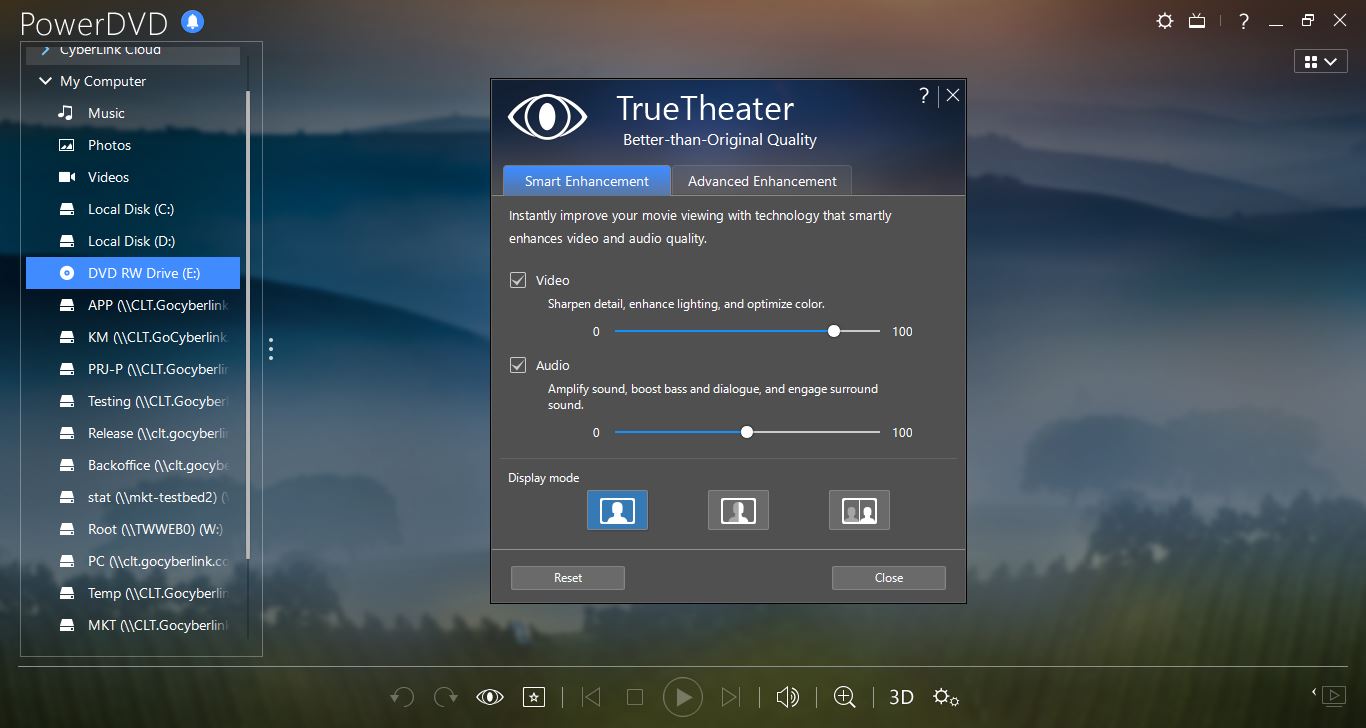This screenshot has width=1366, height=728.
Task: Switch to the Advanced Enhancement tab
Action: coord(762,181)
